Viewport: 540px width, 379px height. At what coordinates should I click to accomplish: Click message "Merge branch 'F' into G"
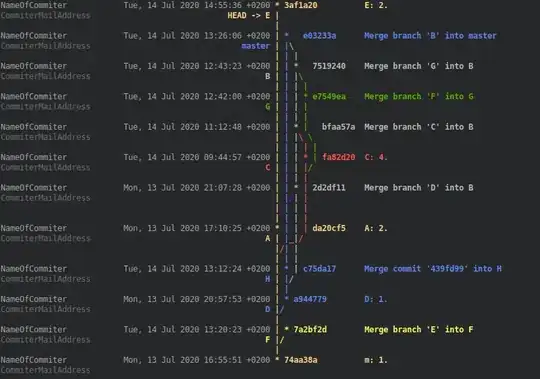pyautogui.click(x=418, y=96)
